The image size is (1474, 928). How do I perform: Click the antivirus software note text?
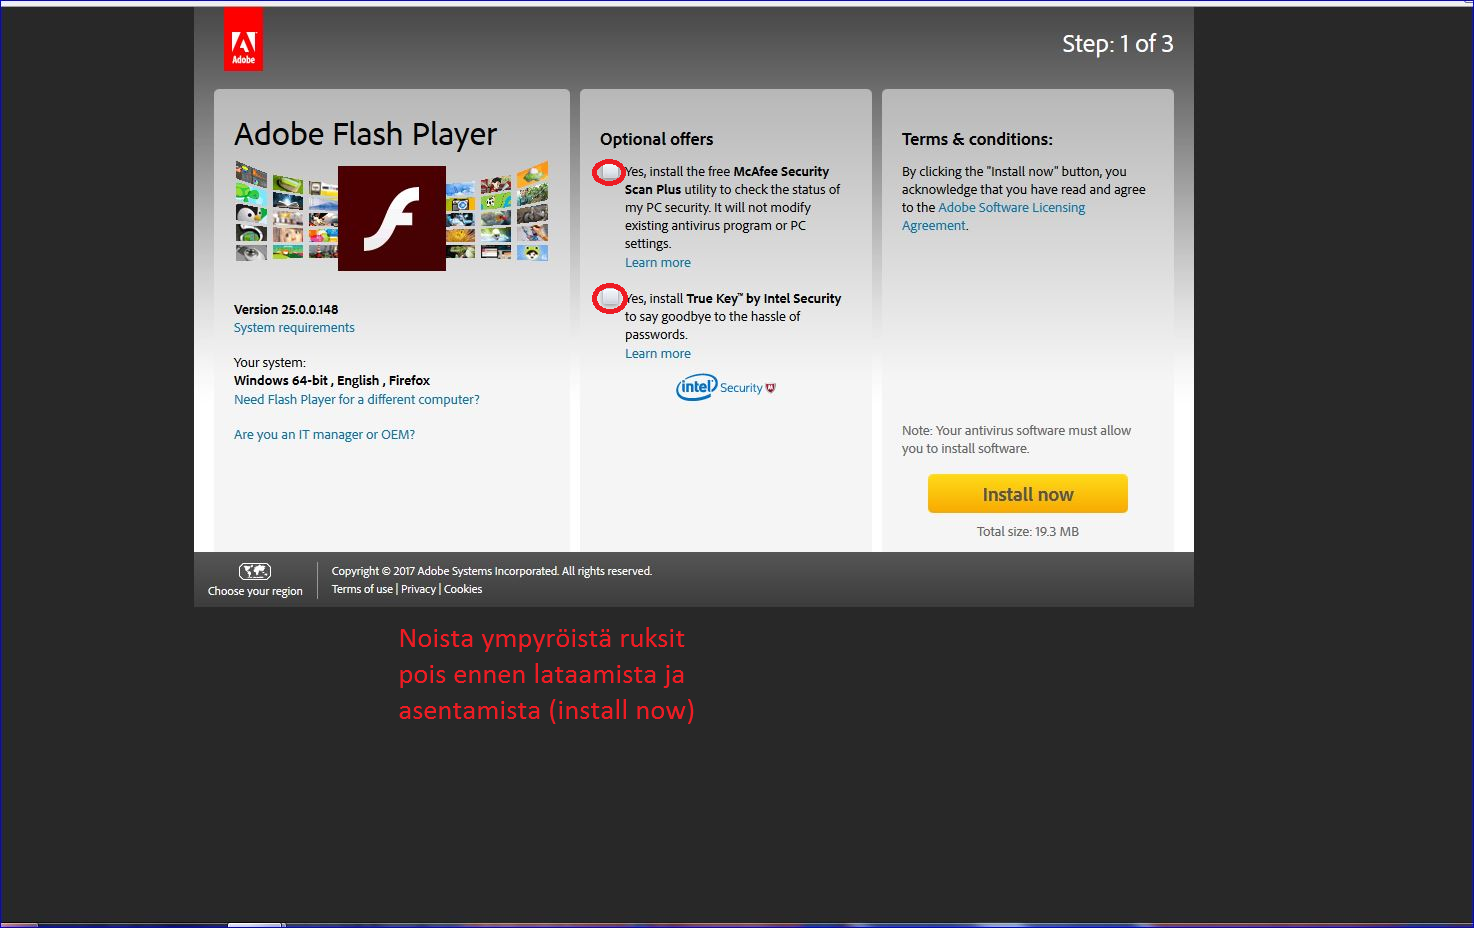pos(1016,439)
